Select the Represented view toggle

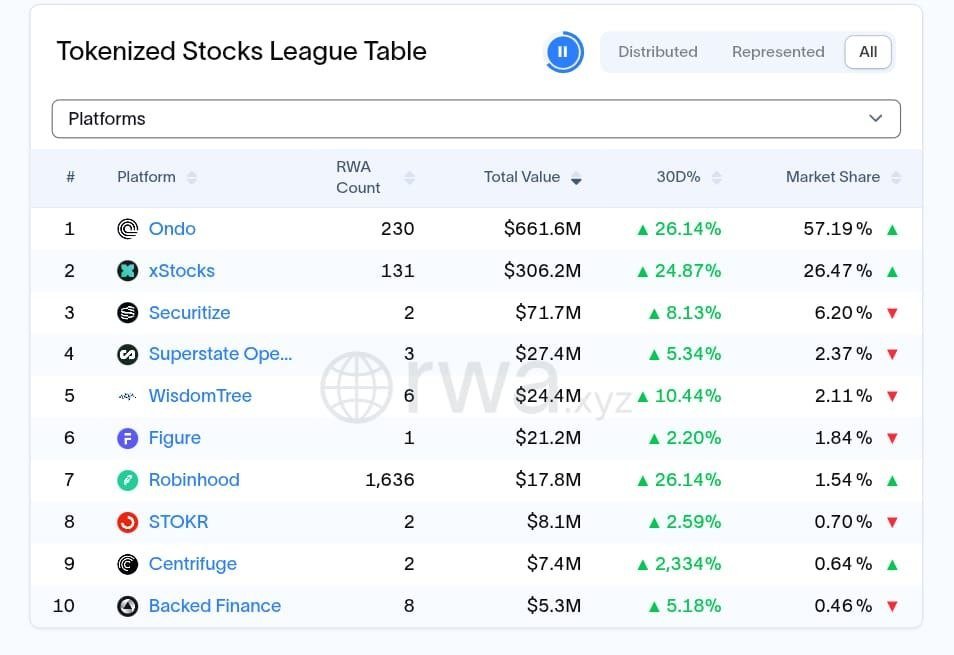(778, 52)
